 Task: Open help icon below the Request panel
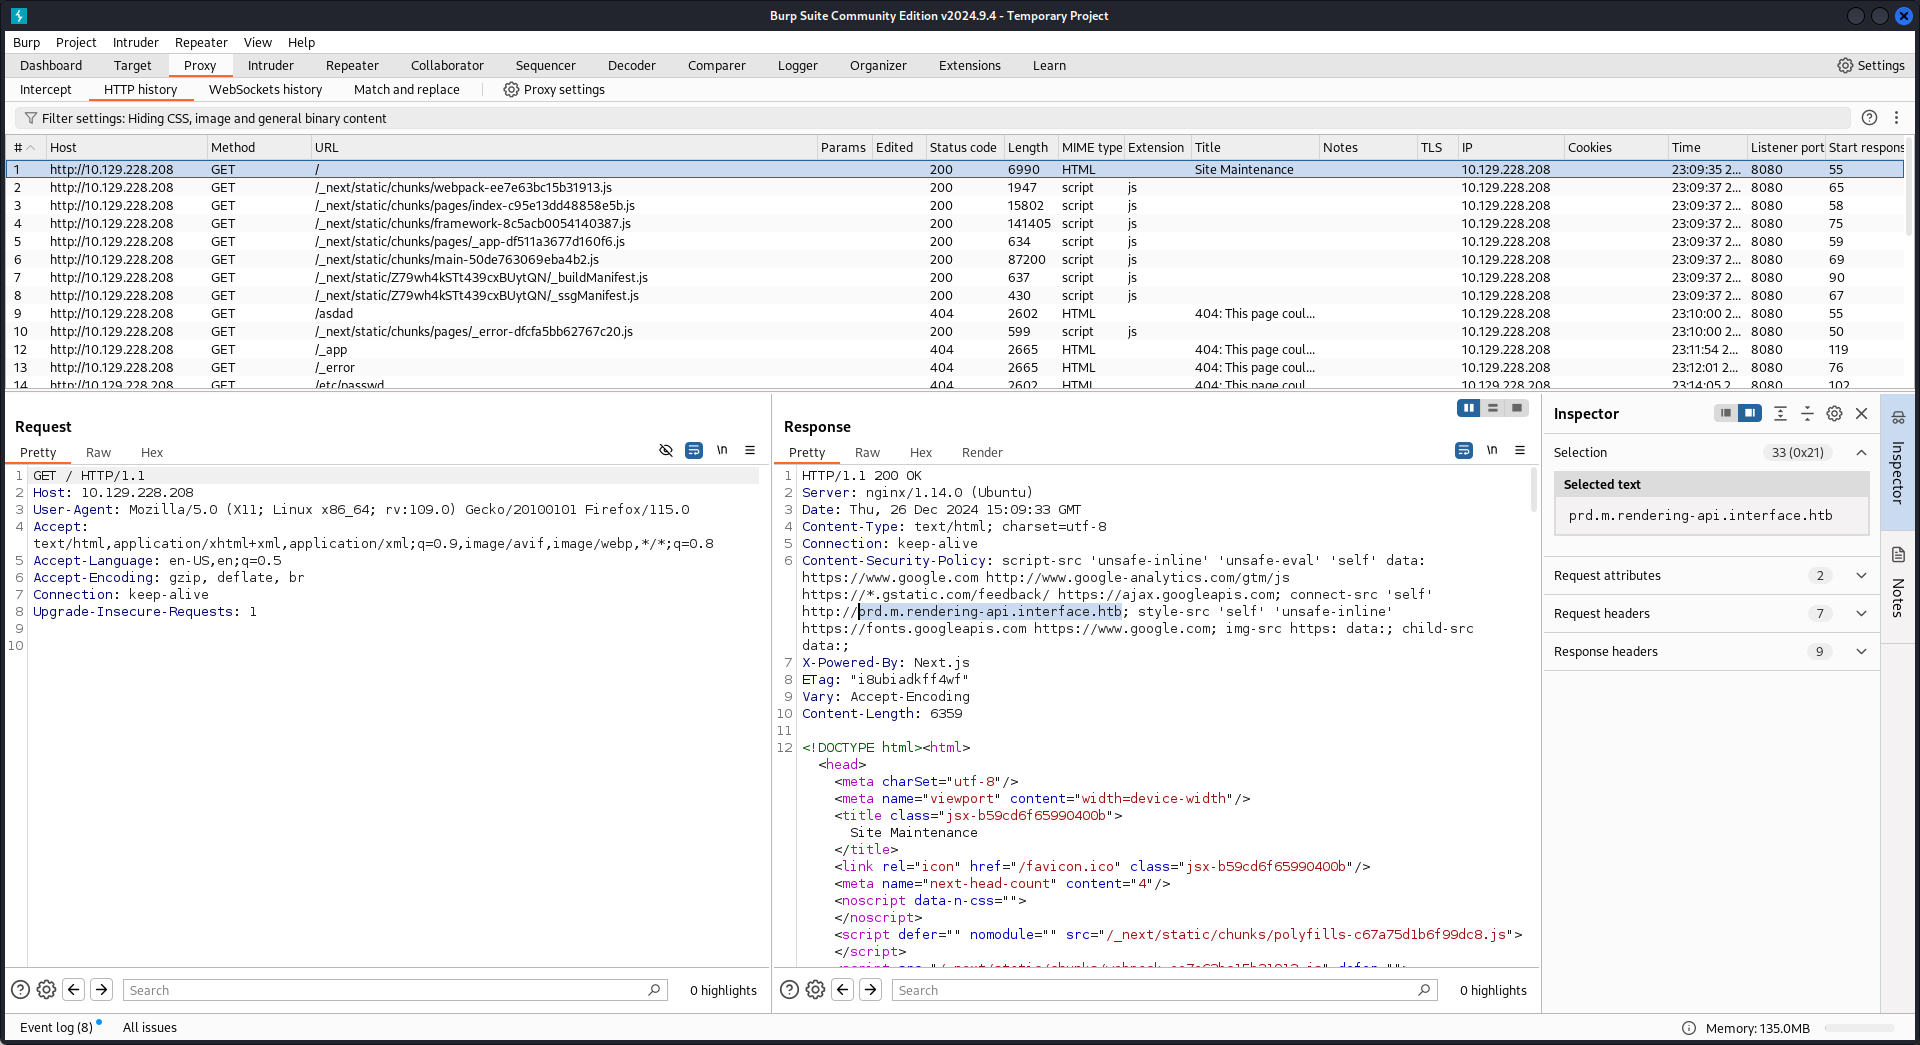[20, 989]
